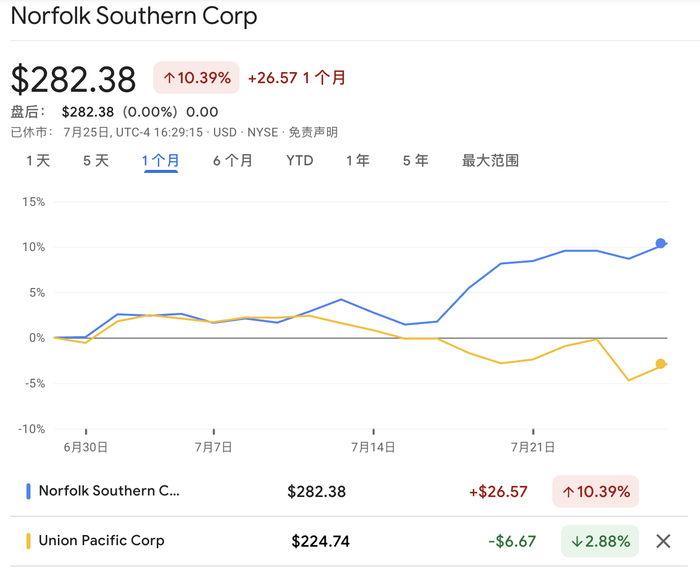Viewport: 700px width, 569px height.
Task: Click the 7月14日 date marker on chart axis
Action: point(374,447)
